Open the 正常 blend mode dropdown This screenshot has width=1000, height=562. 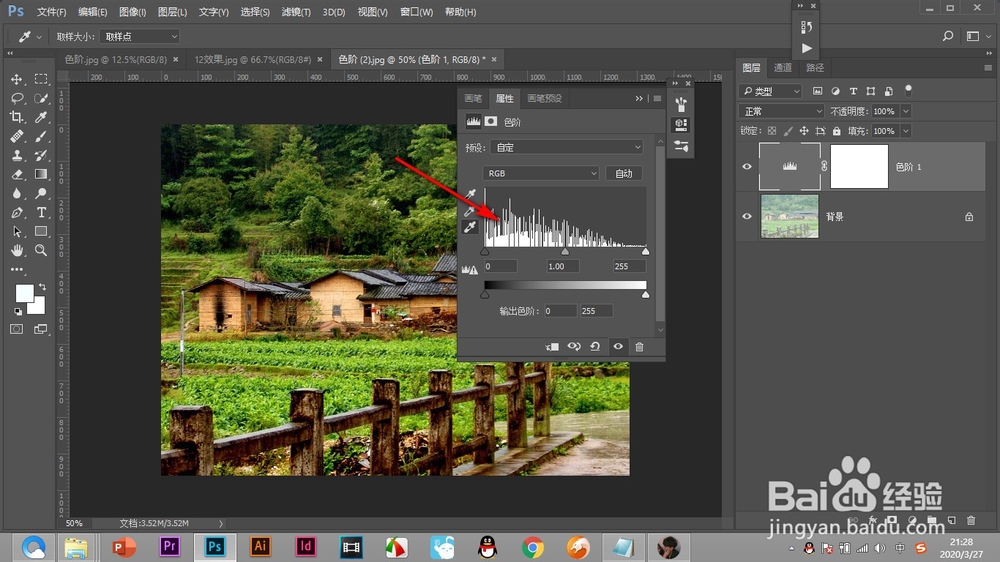click(x=781, y=111)
